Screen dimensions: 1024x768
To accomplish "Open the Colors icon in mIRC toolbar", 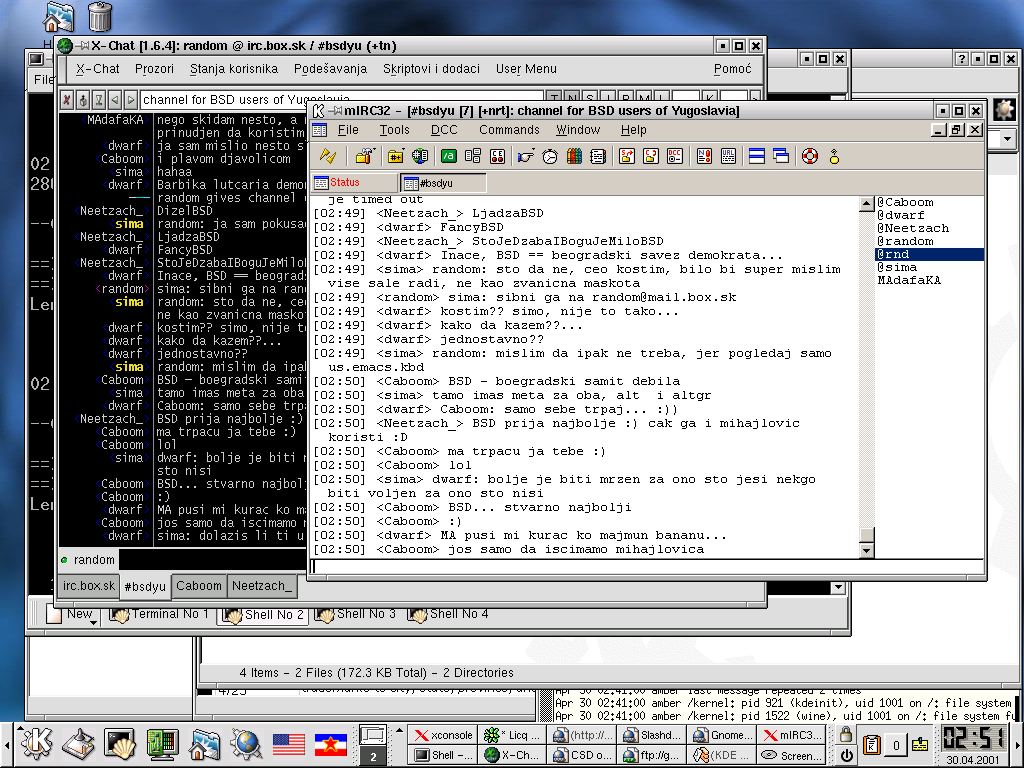I will tap(574, 156).
